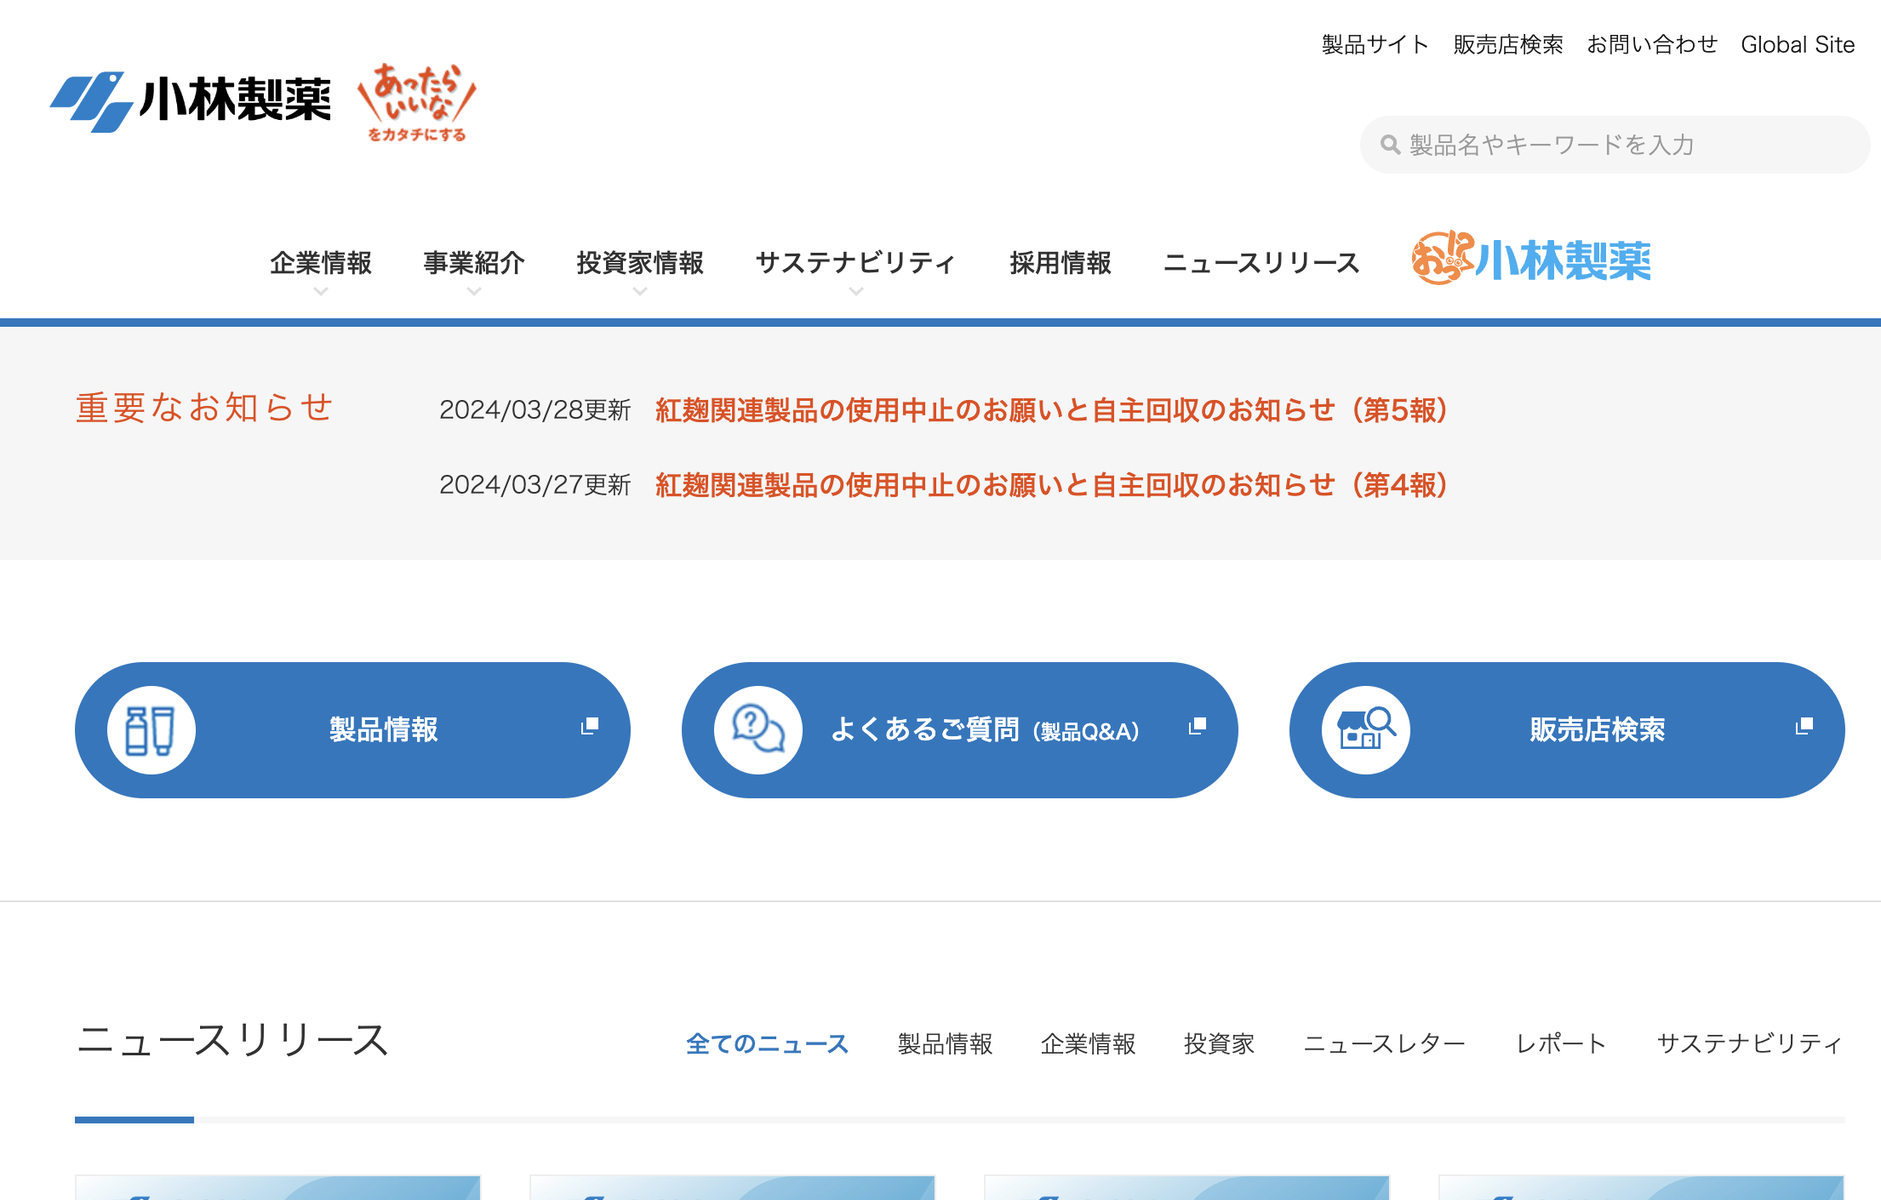1881x1200 pixels.
Task: Click the product bottles icon
Action: pos(151,730)
